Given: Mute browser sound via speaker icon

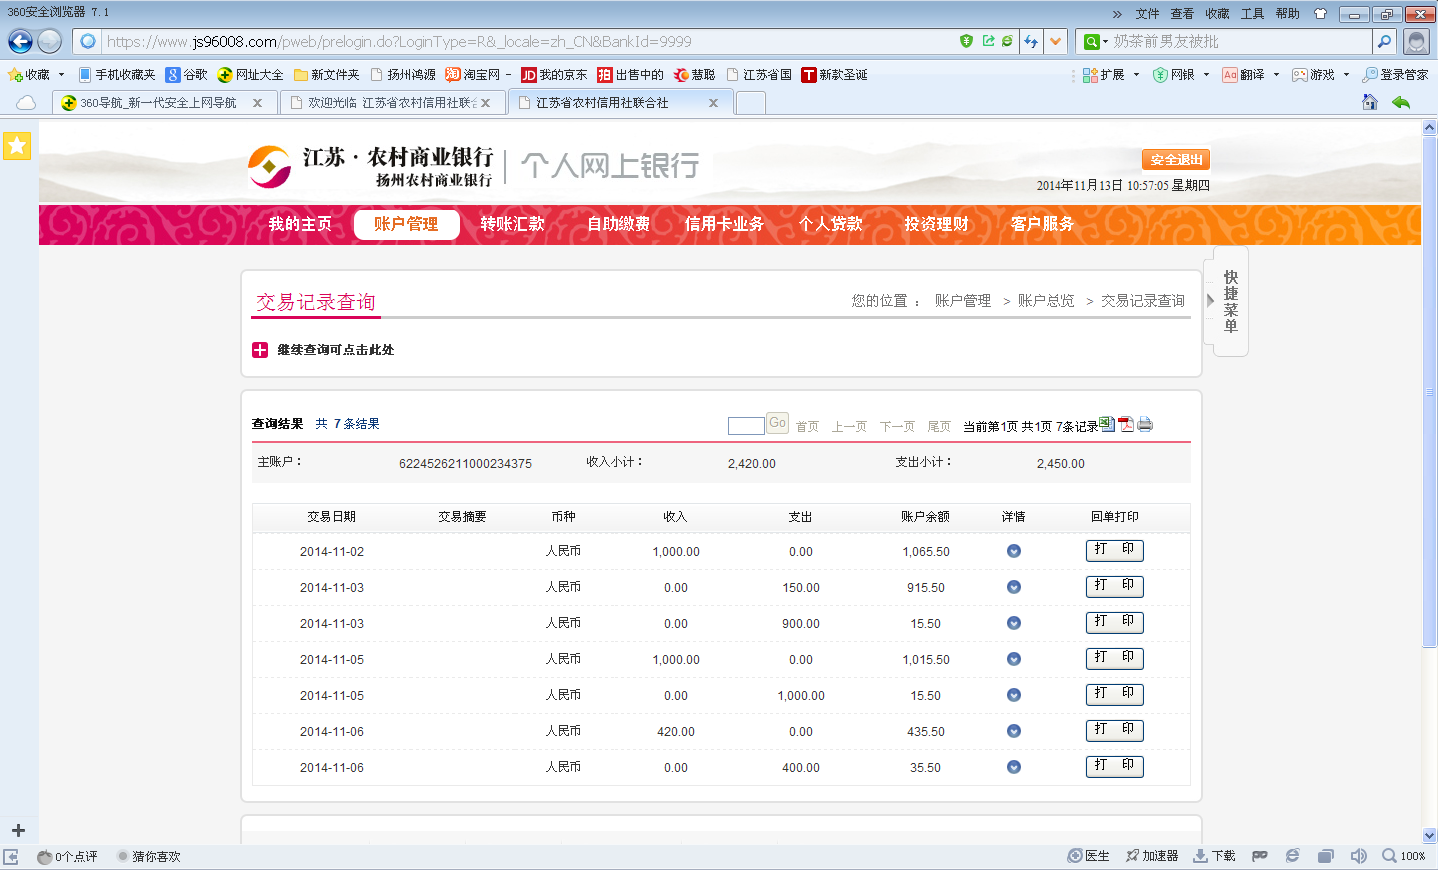Looking at the screenshot, I should (x=1358, y=856).
